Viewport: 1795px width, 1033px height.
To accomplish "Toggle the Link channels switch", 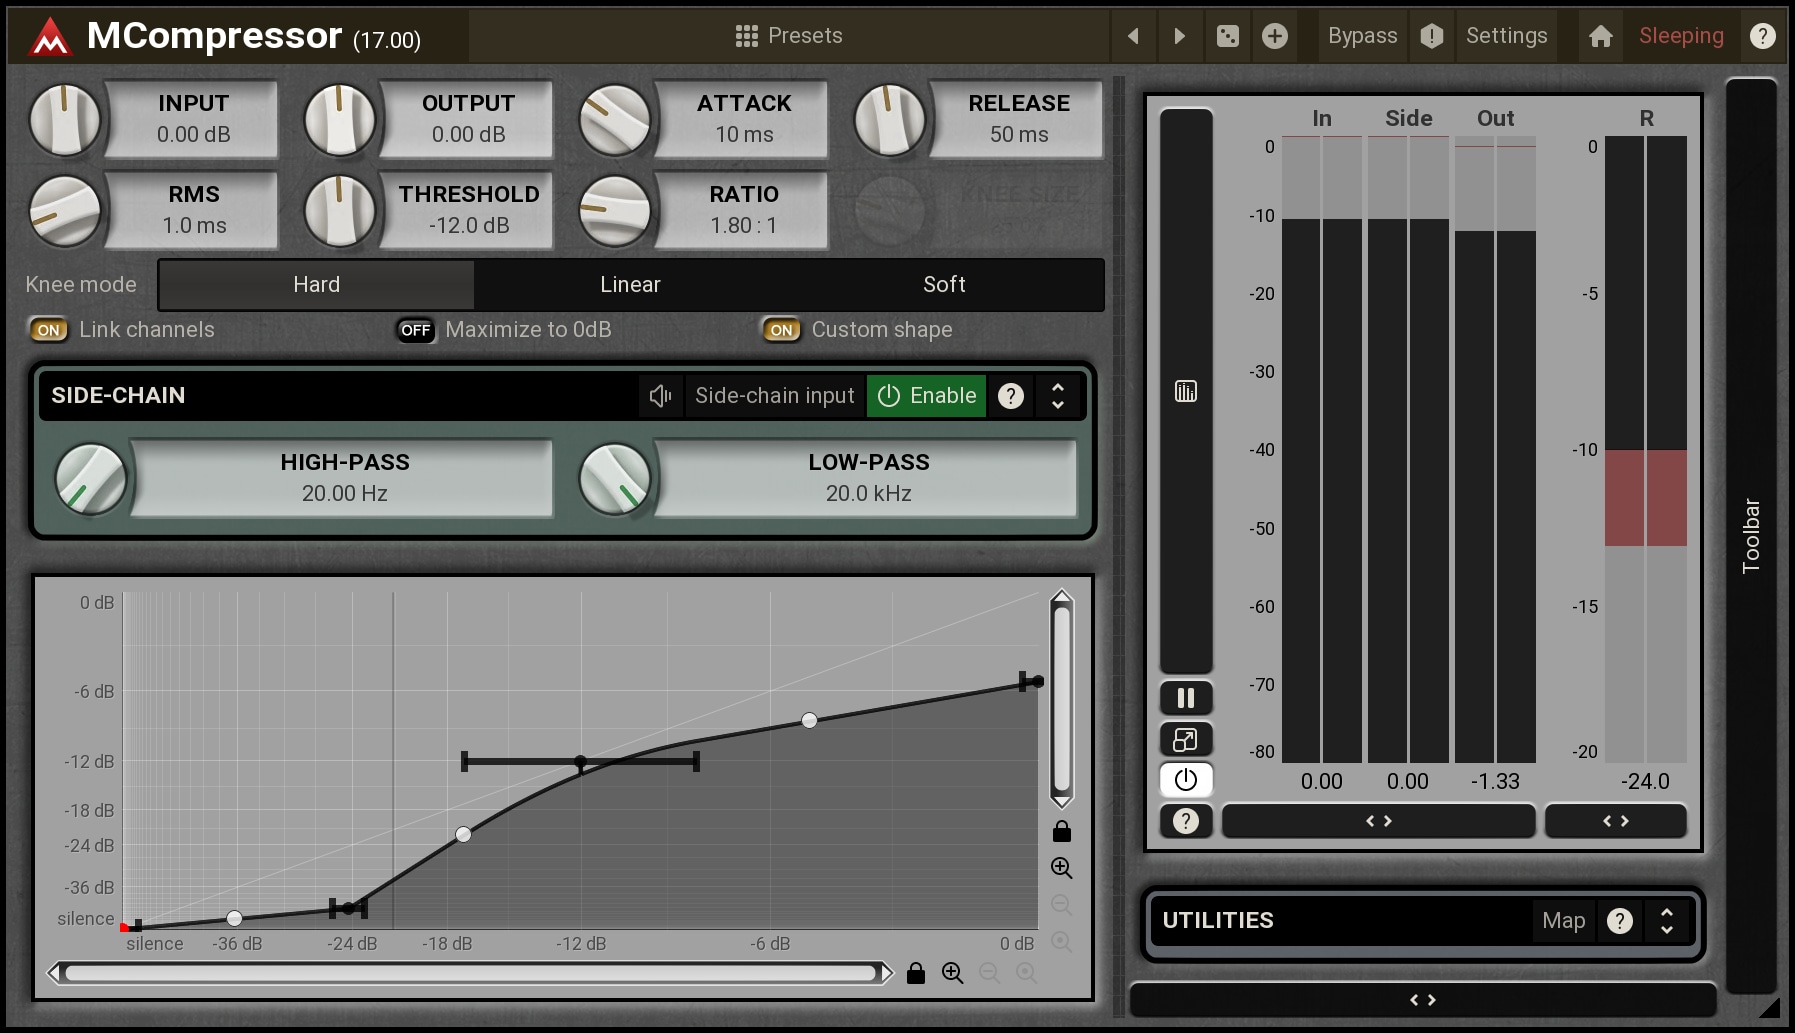I will click(x=49, y=330).
